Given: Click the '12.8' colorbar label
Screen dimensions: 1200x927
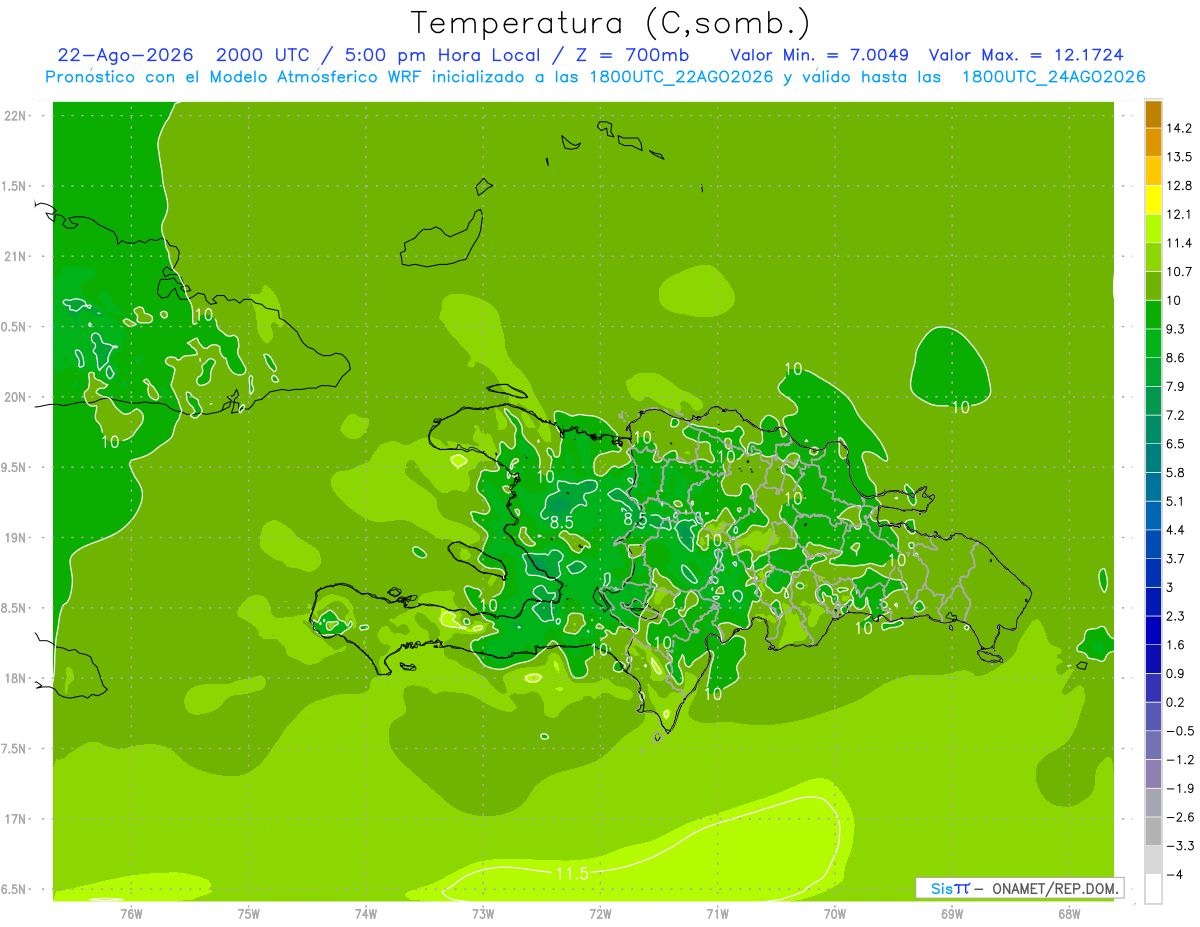Looking at the screenshot, I should pyautogui.click(x=1180, y=186).
